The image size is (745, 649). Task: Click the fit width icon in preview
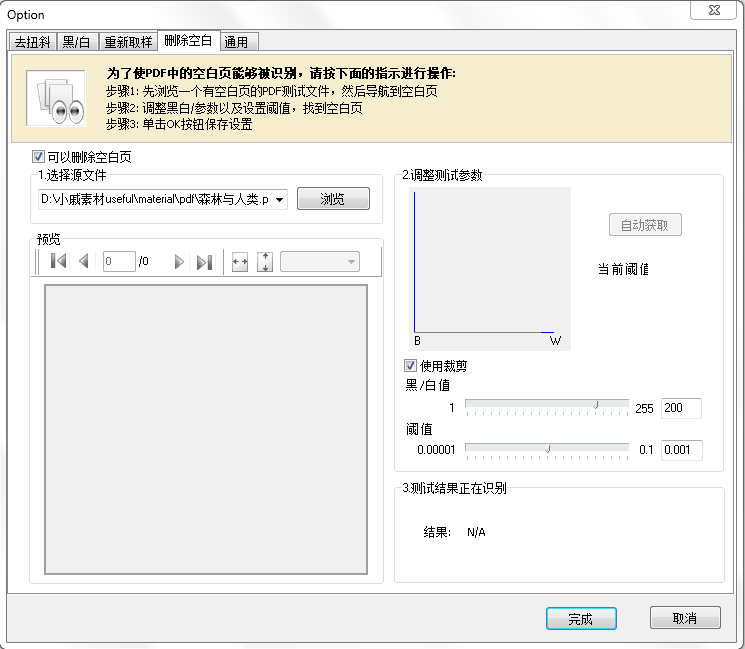pyautogui.click(x=240, y=262)
